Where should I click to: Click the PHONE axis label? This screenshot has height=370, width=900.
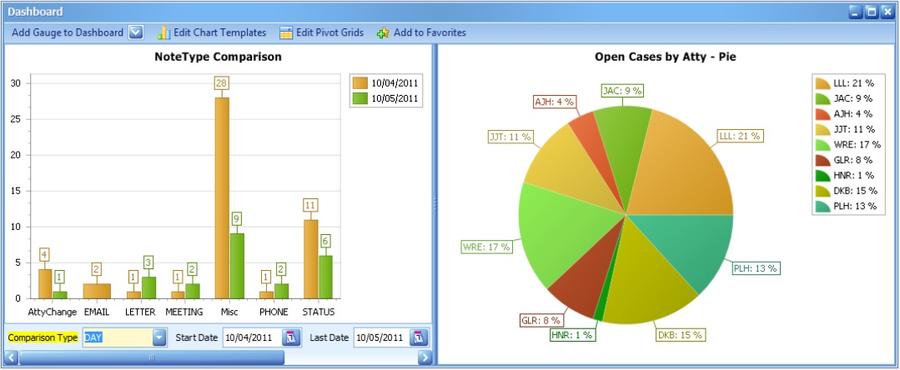[273, 312]
